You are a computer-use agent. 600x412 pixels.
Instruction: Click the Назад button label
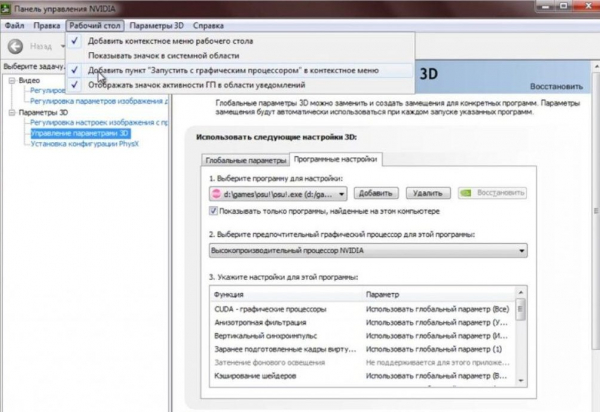pos(41,47)
